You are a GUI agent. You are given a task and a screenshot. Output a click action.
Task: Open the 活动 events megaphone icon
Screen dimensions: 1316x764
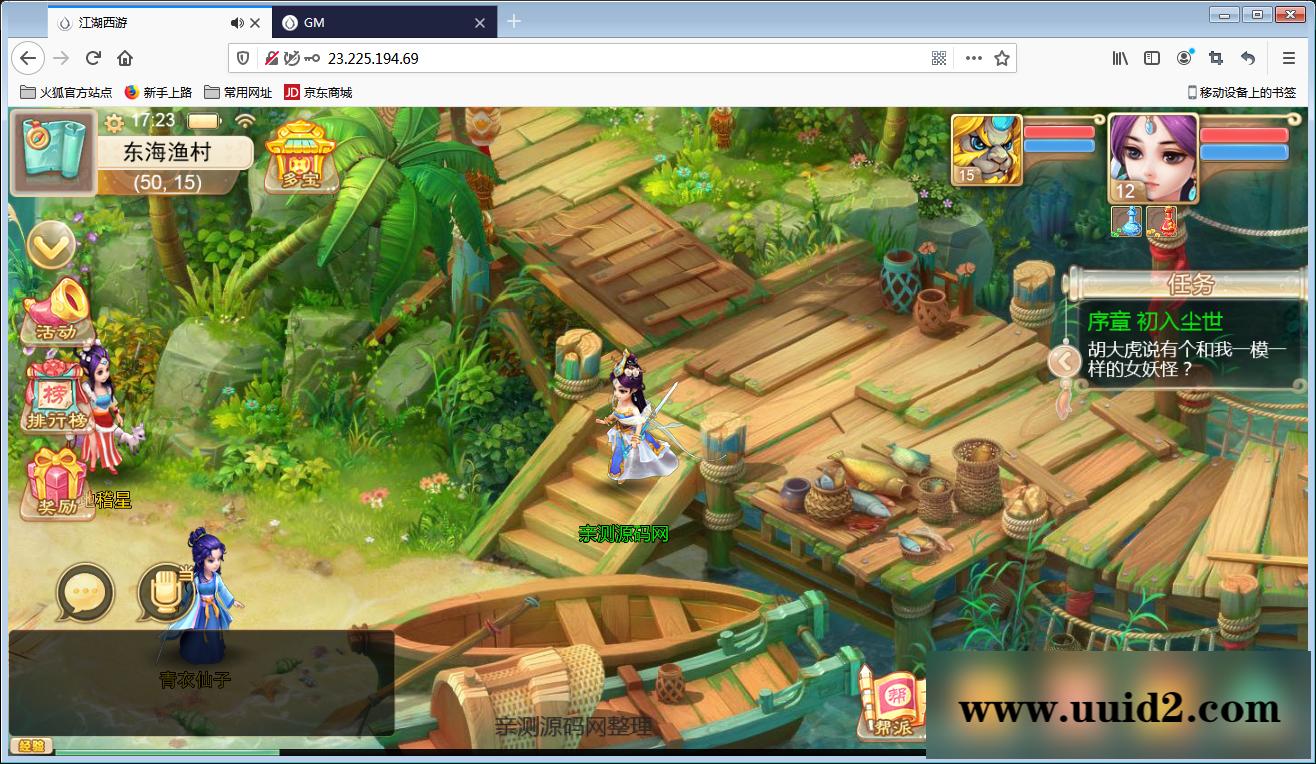[x=59, y=310]
